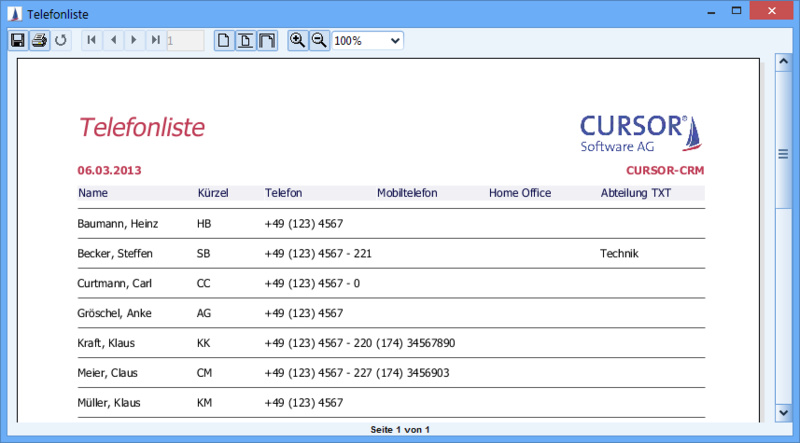Click the vertical scrollbar down arrow
800x443 pixels.
tap(784, 413)
